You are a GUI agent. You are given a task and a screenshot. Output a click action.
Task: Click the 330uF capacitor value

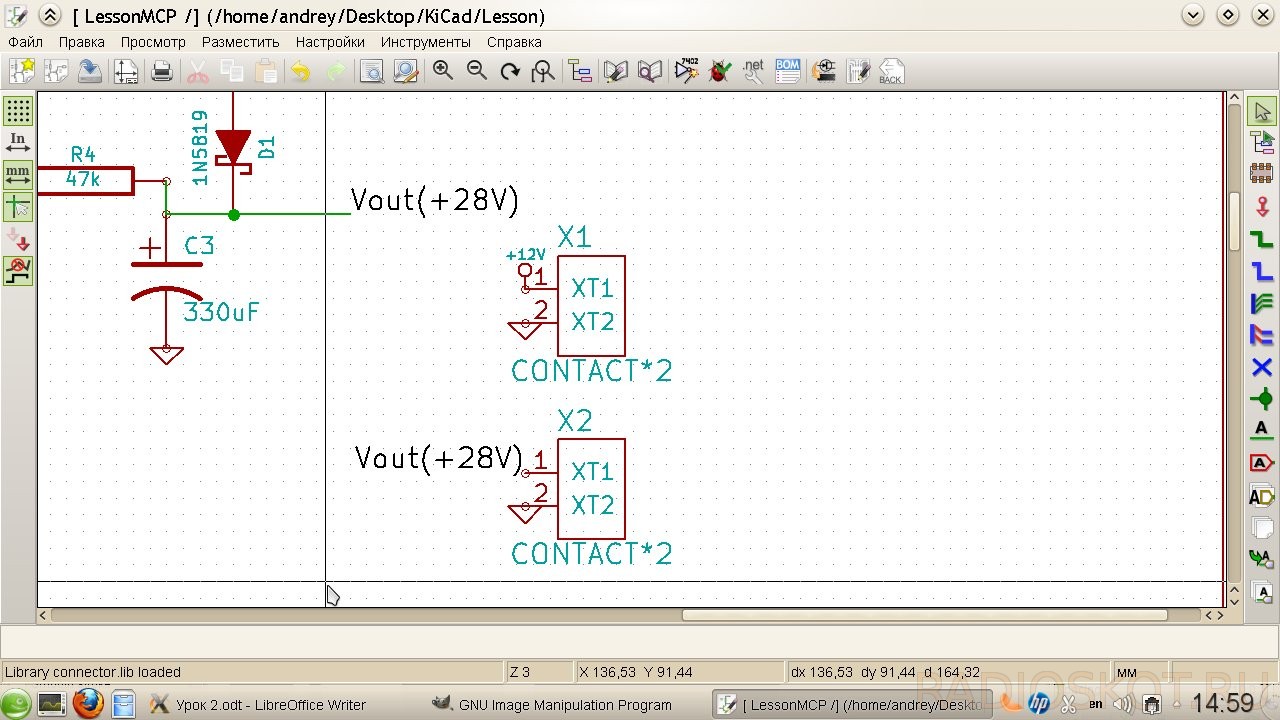point(221,312)
